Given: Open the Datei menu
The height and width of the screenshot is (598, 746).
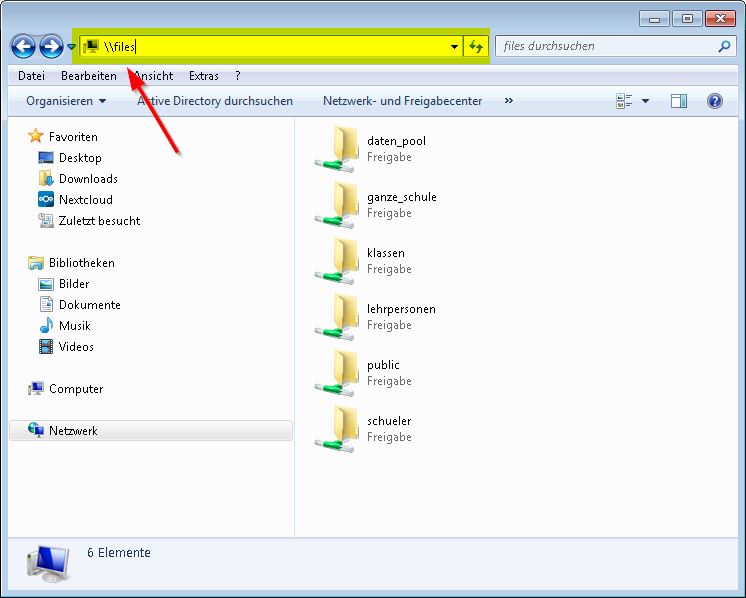Looking at the screenshot, I should 31,76.
